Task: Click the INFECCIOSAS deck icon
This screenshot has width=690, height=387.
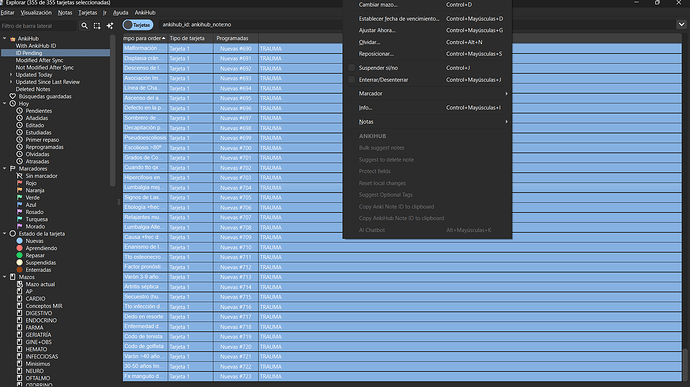Action: tap(19, 357)
